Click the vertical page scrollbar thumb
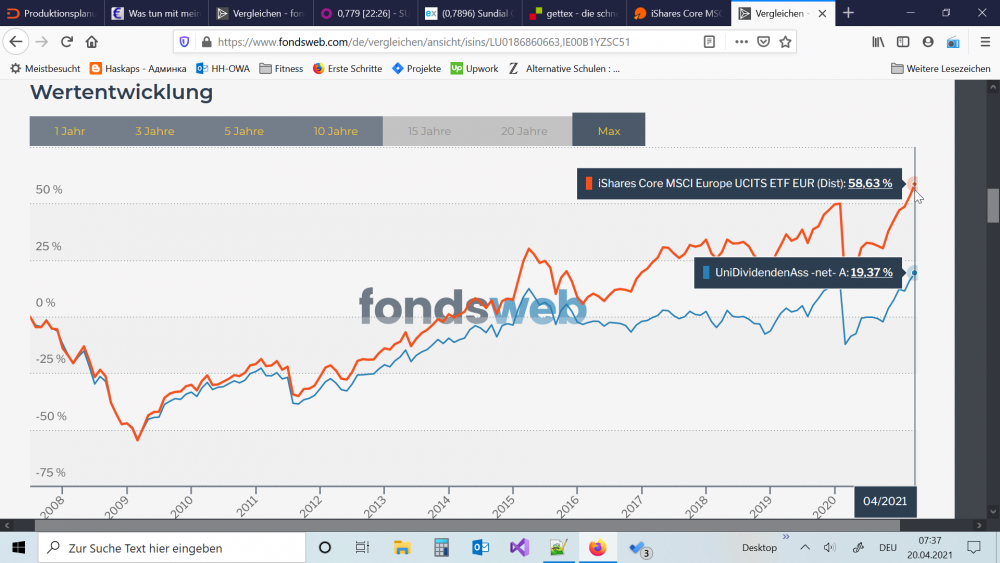 (x=993, y=205)
